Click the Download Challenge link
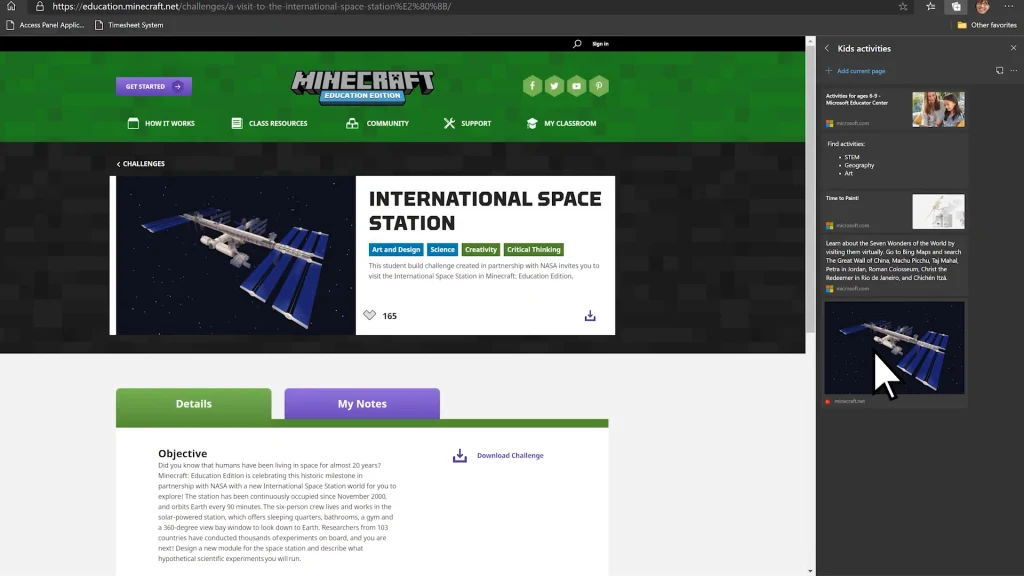The height and width of the screenshot is (576, 1024). click(x=498, y=455)
